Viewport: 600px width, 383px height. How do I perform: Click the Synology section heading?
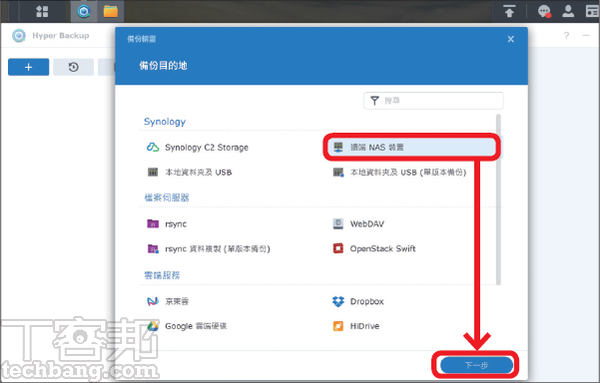coord(165,122)
